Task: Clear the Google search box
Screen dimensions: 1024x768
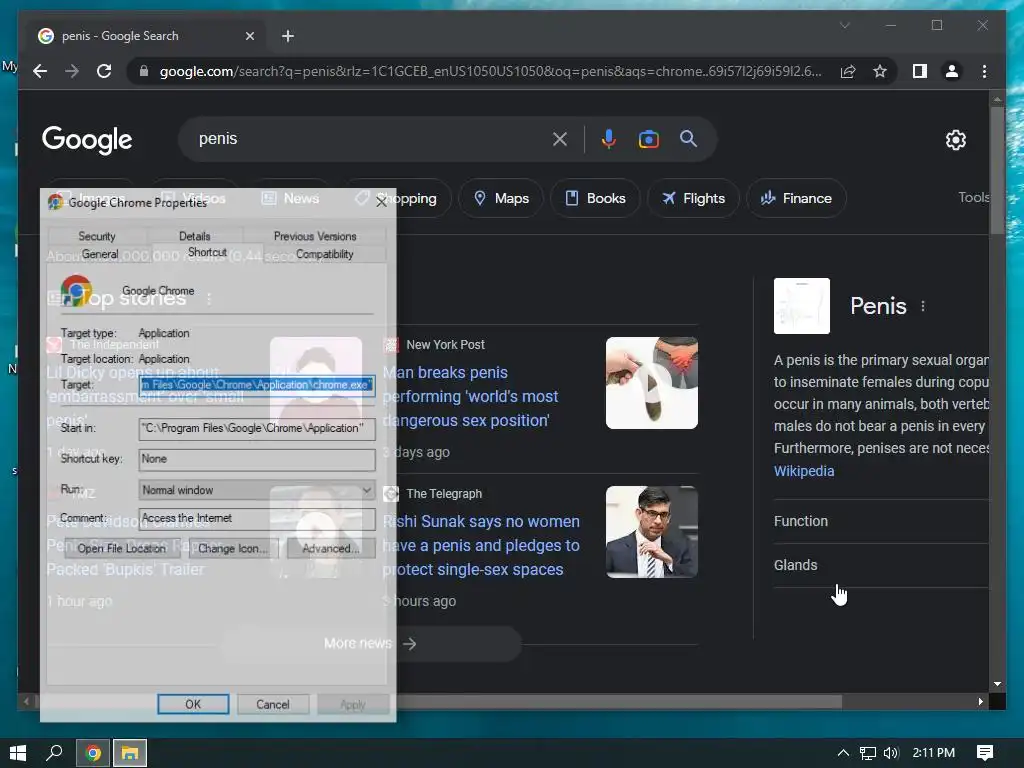Action: (560, 139)
